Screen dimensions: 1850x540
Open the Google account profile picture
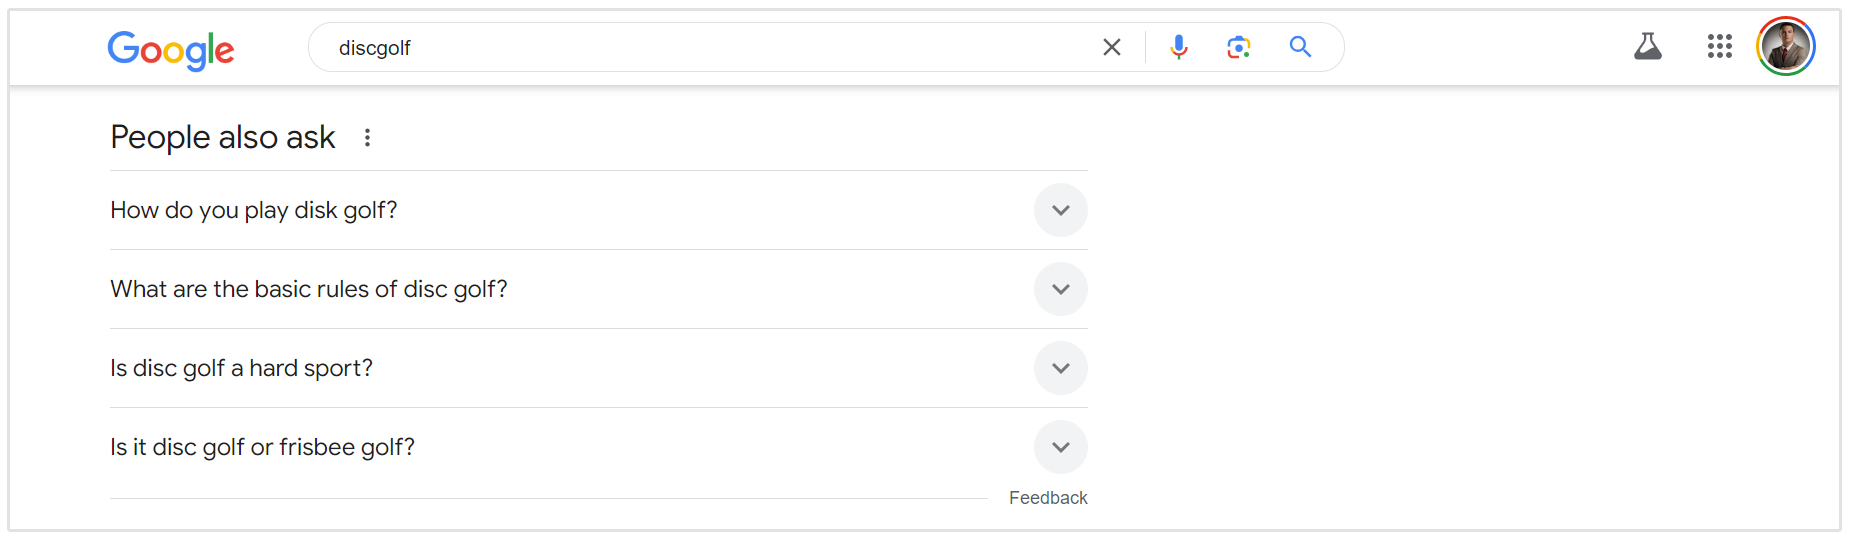click(x=1785, y=46)
